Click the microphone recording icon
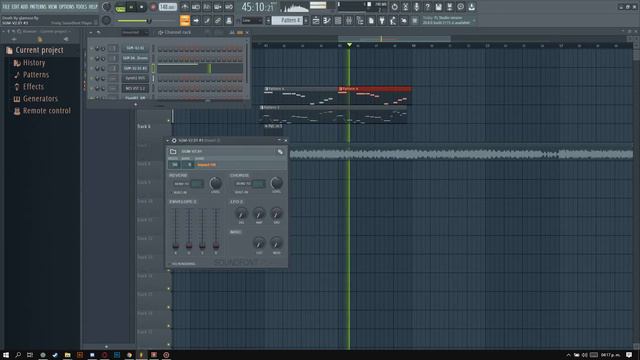This screenshot has height=360, width=640. pyautogui.click(x=416, y=7)
